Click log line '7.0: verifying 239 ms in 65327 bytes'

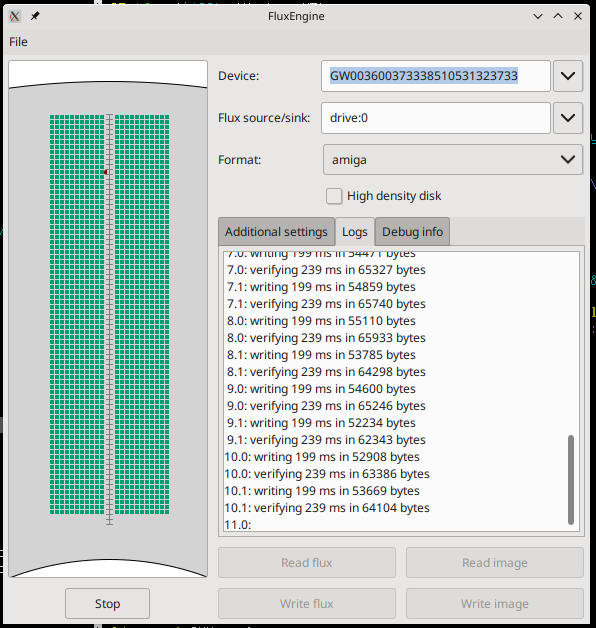tap(326, 270)
